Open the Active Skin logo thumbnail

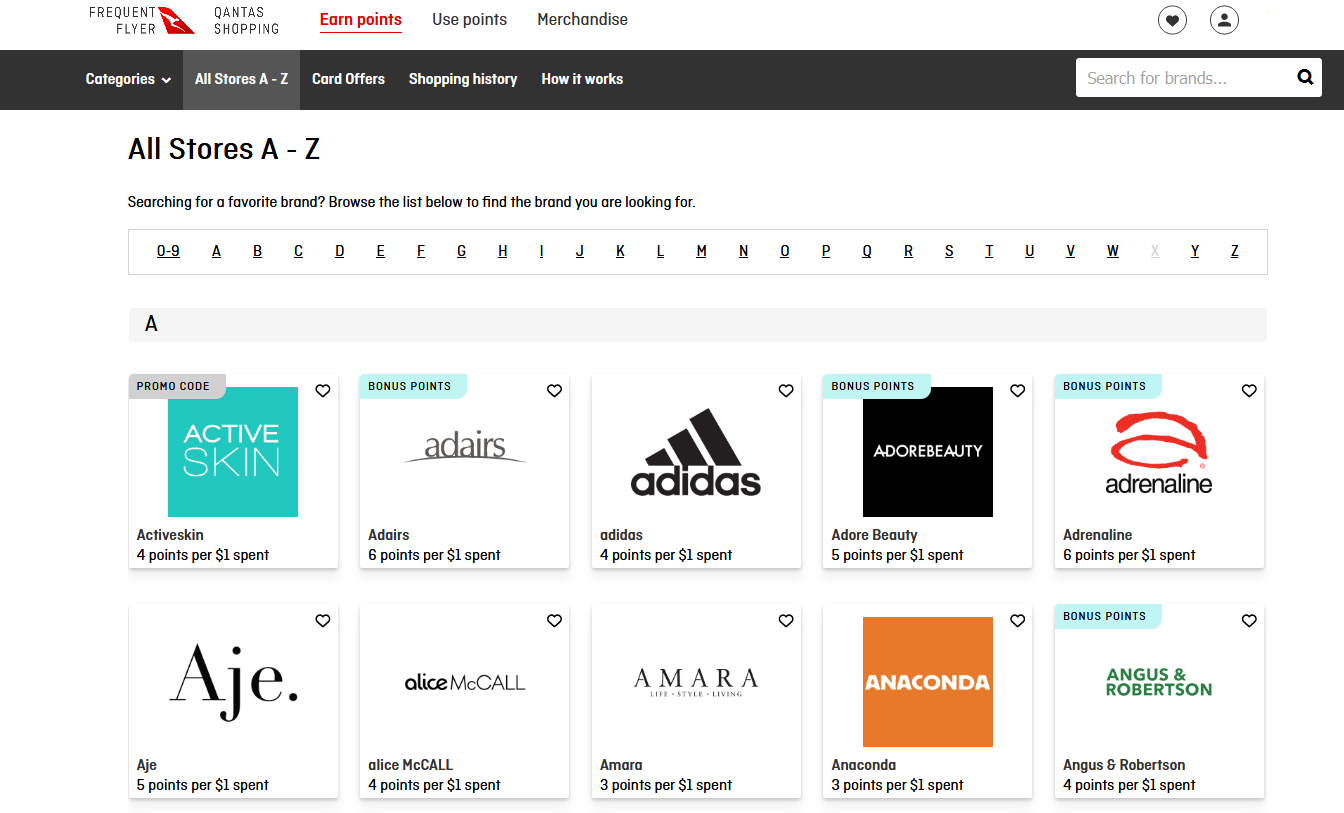(x=233, y=452)
